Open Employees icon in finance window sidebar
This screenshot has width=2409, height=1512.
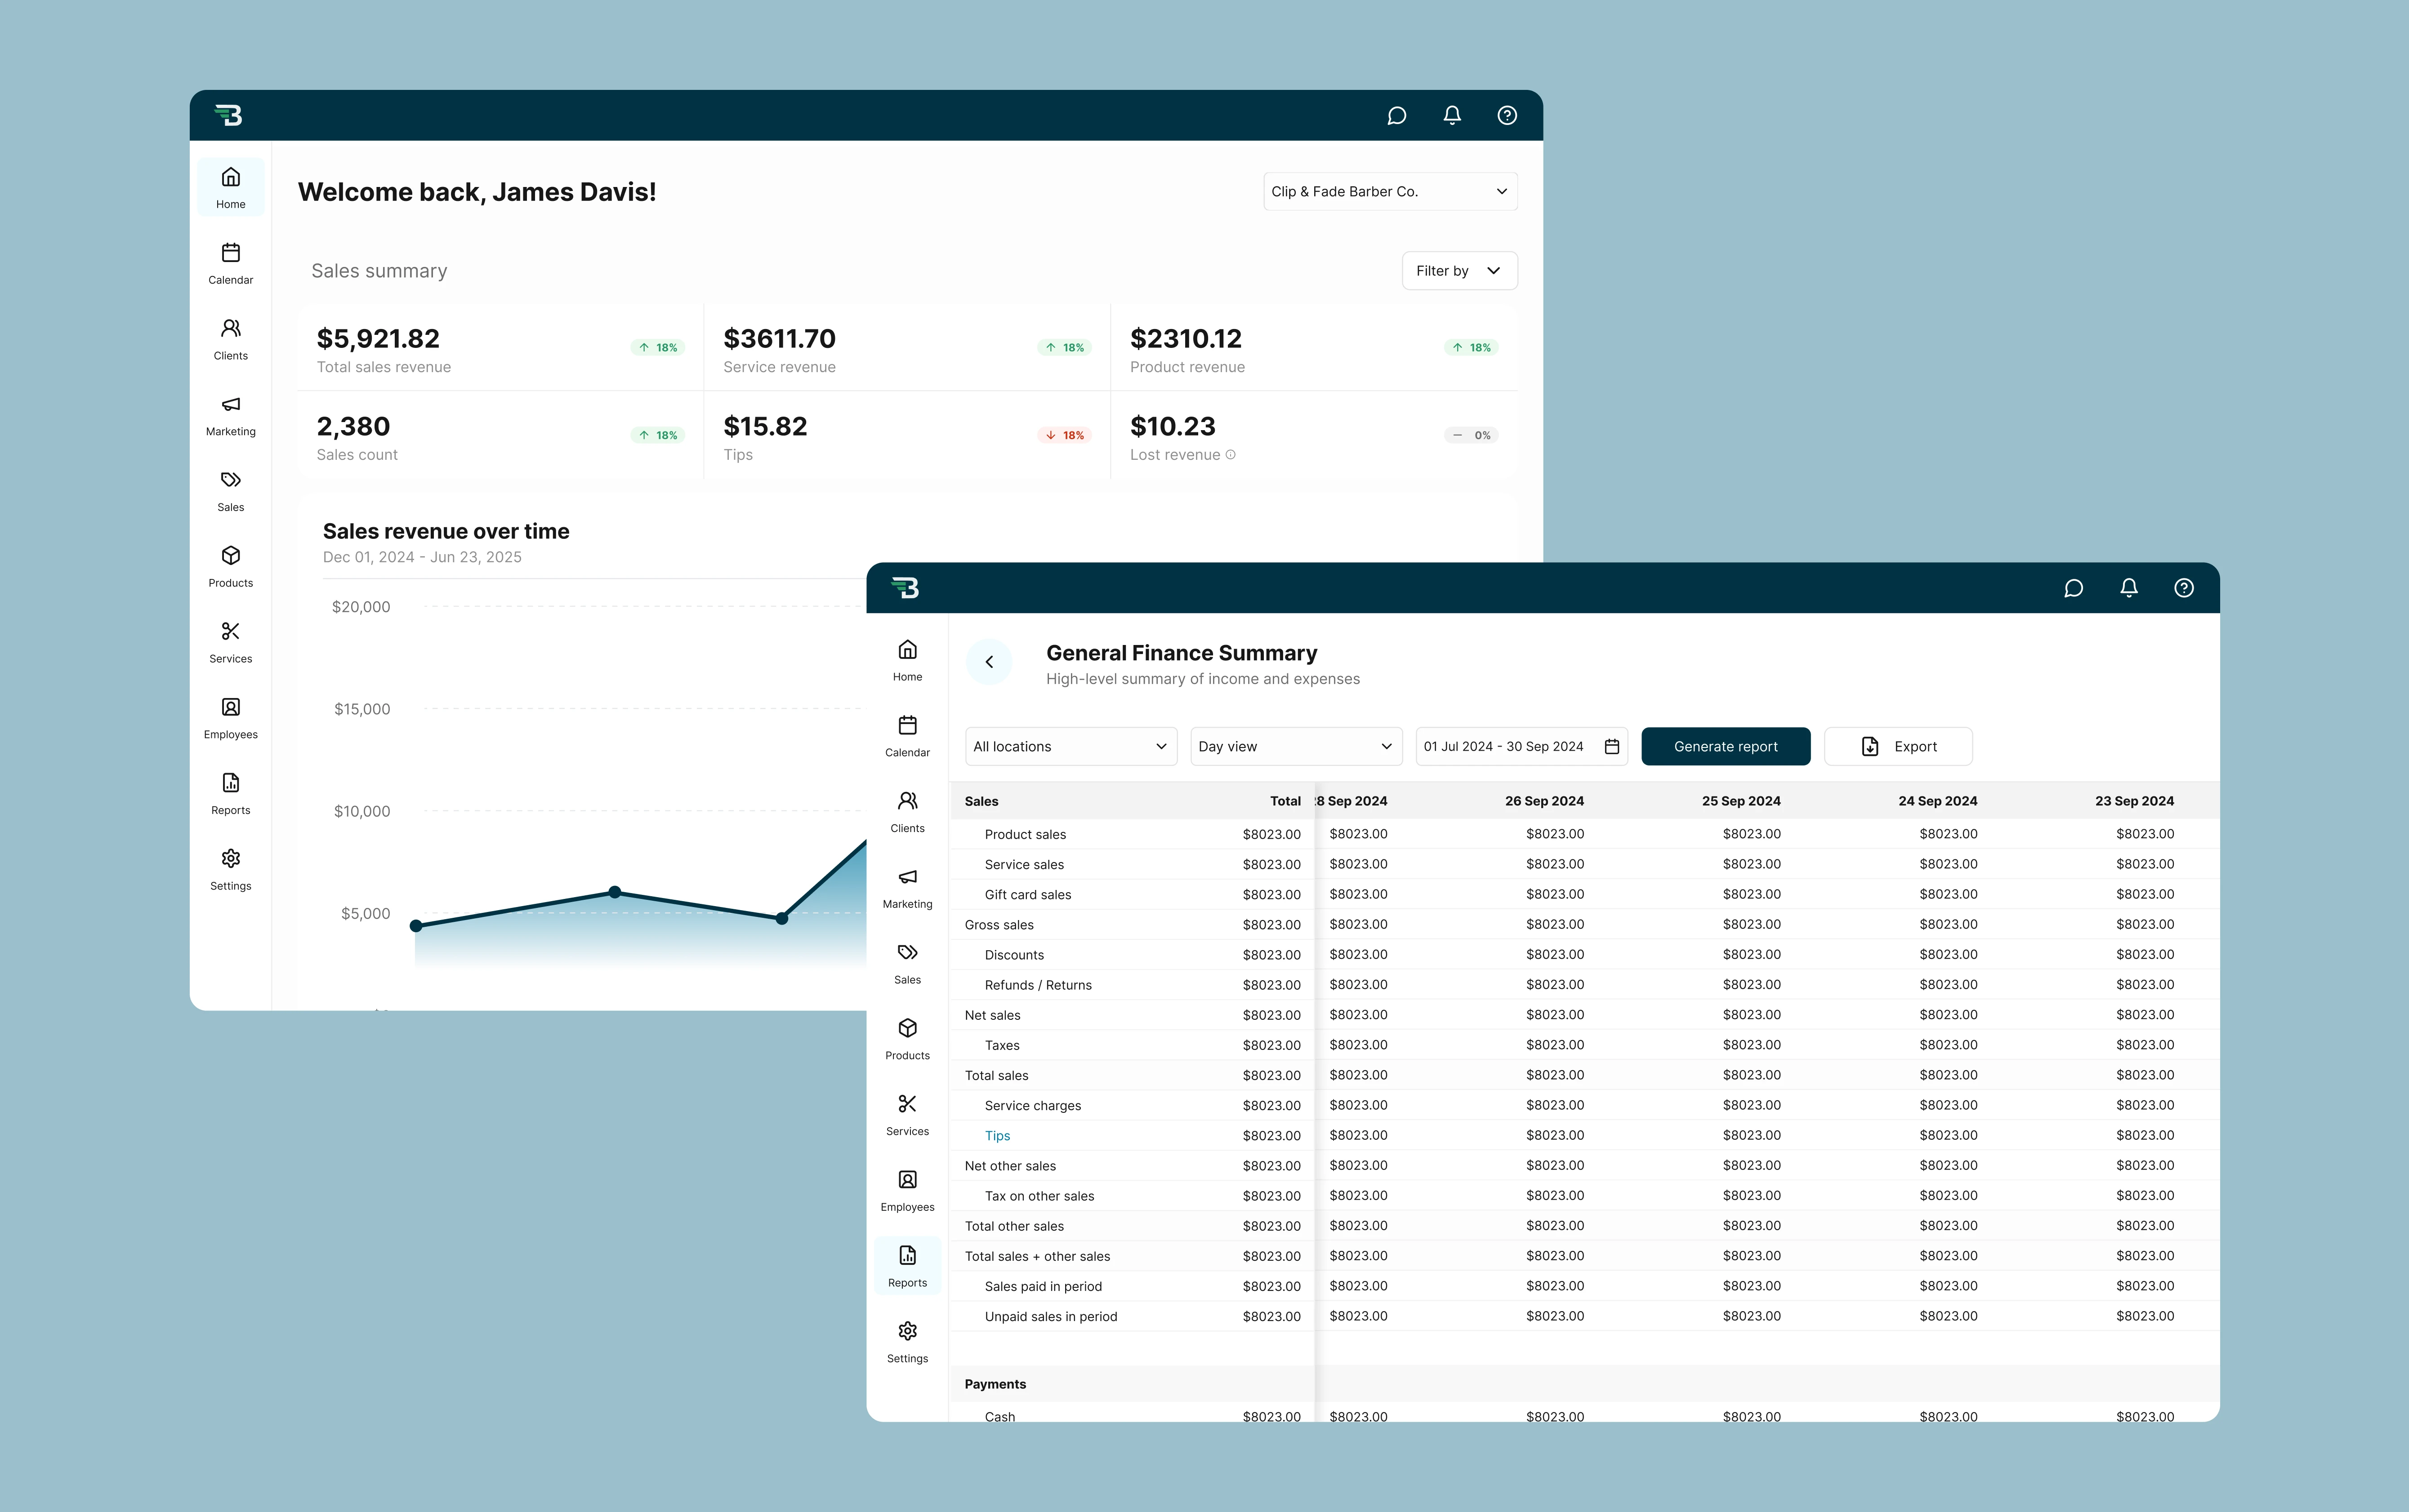pyautogui.click(x=907, y=1189)
